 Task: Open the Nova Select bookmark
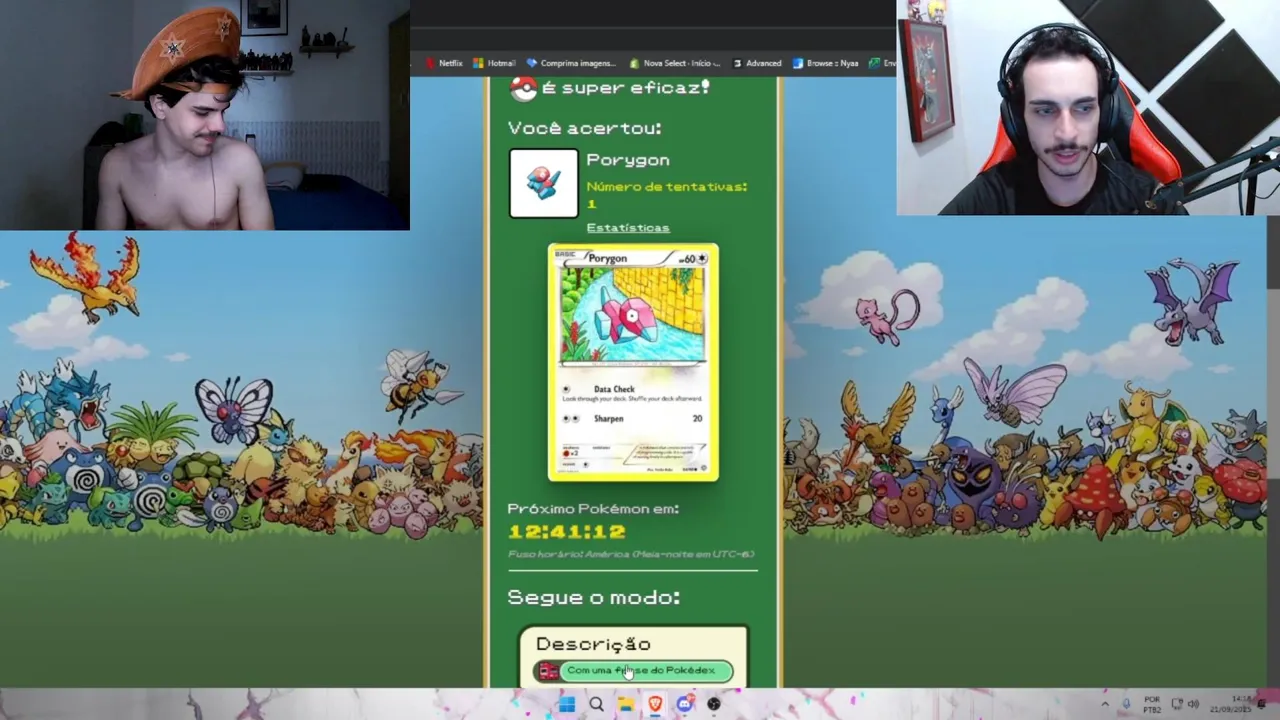675,63
